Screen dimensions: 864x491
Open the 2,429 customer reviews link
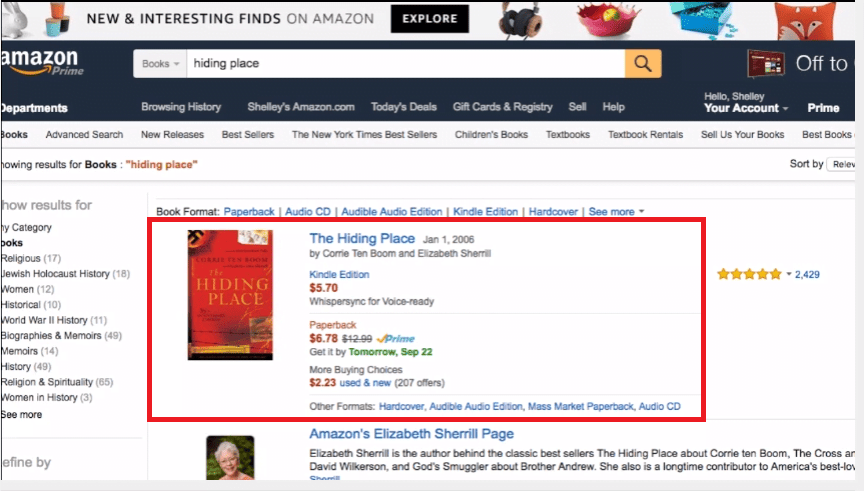(807, 274)
